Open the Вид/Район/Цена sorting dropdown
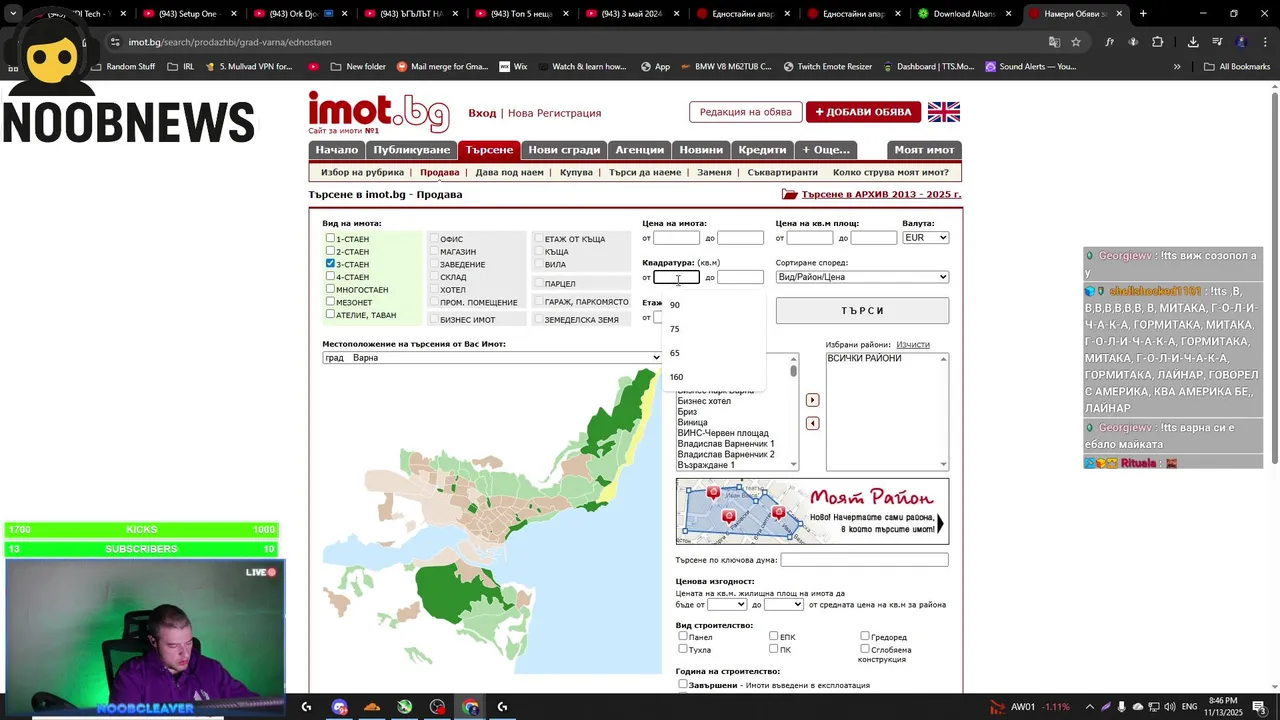Image resolution: width=1280 pixels, height=720 pixels. coord(862,277)
